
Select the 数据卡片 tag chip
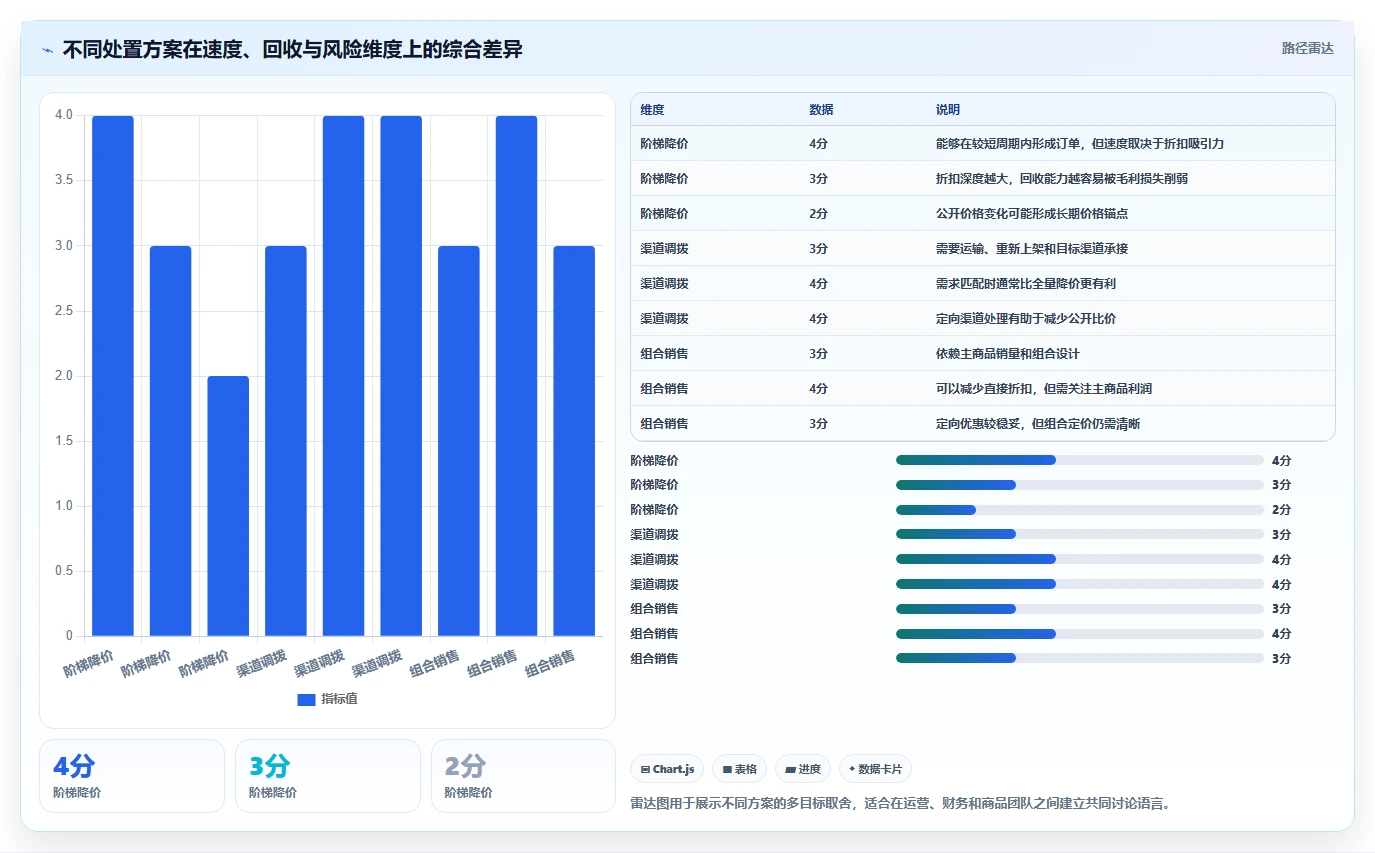(x=875, y=769)
